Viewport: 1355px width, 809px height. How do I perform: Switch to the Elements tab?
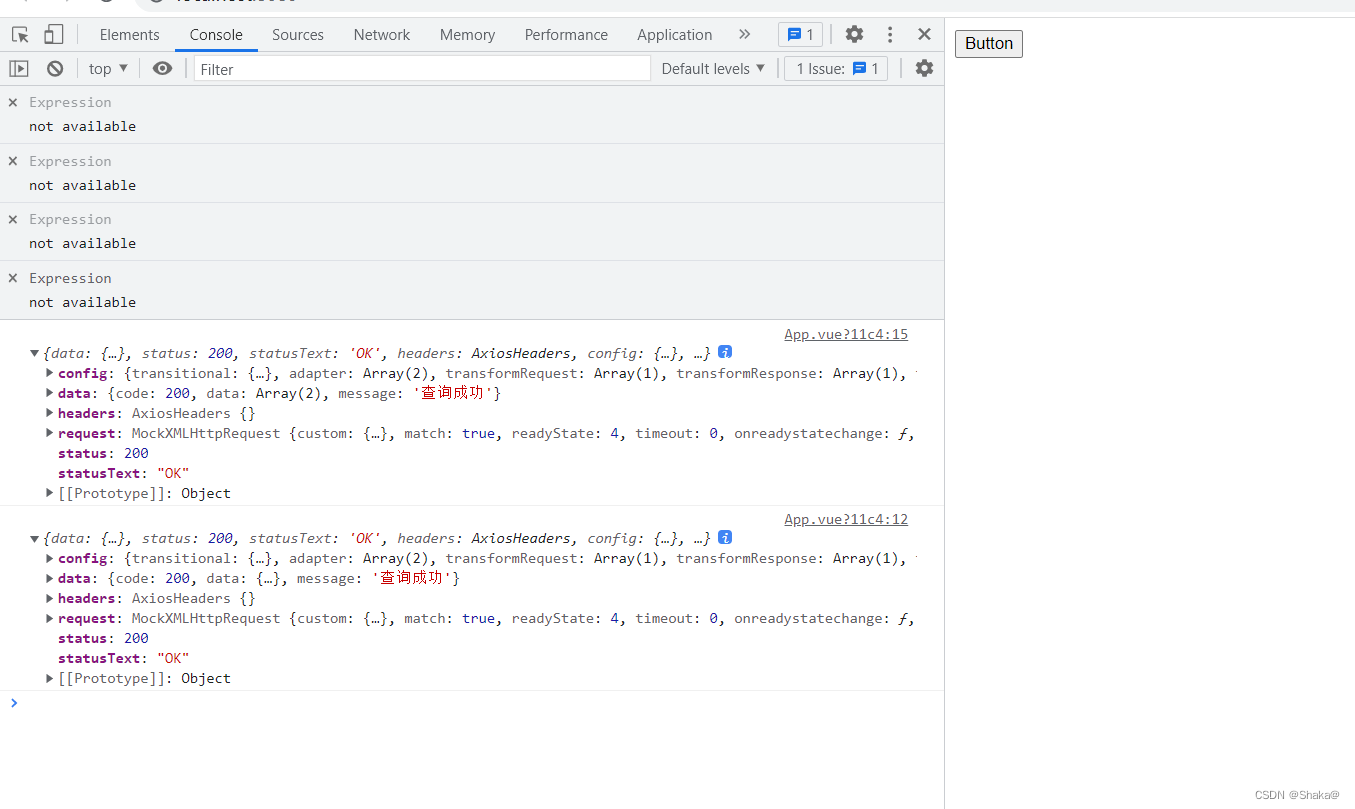coord(129,35)
